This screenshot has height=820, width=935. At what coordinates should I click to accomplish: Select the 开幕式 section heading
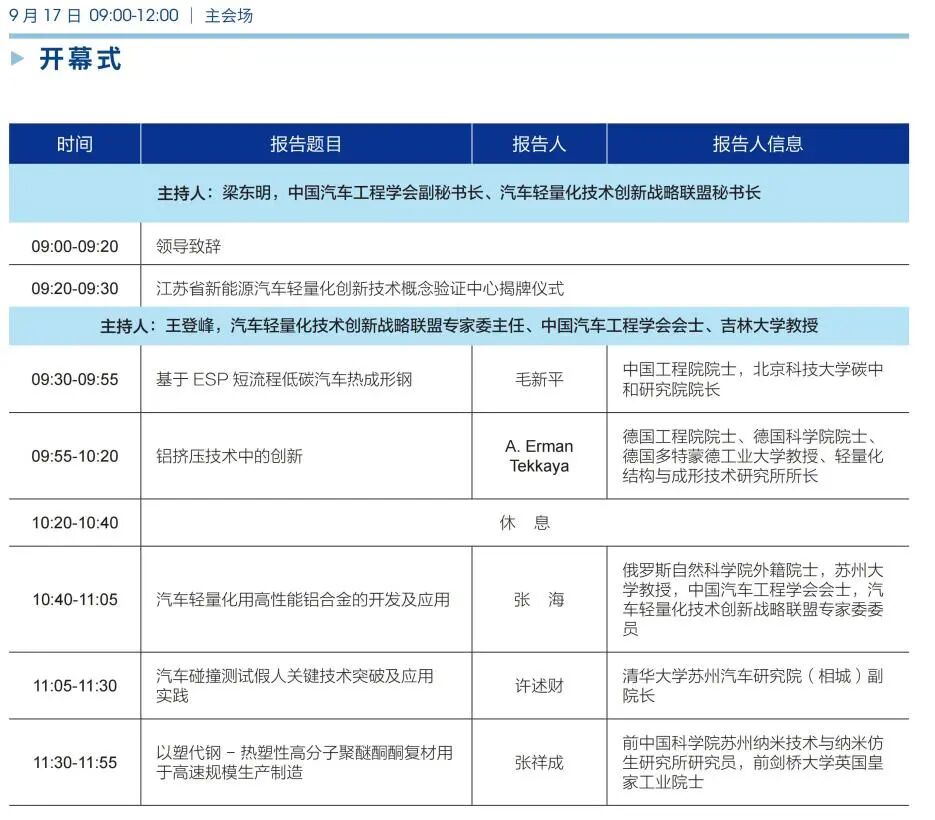[80, 59]
